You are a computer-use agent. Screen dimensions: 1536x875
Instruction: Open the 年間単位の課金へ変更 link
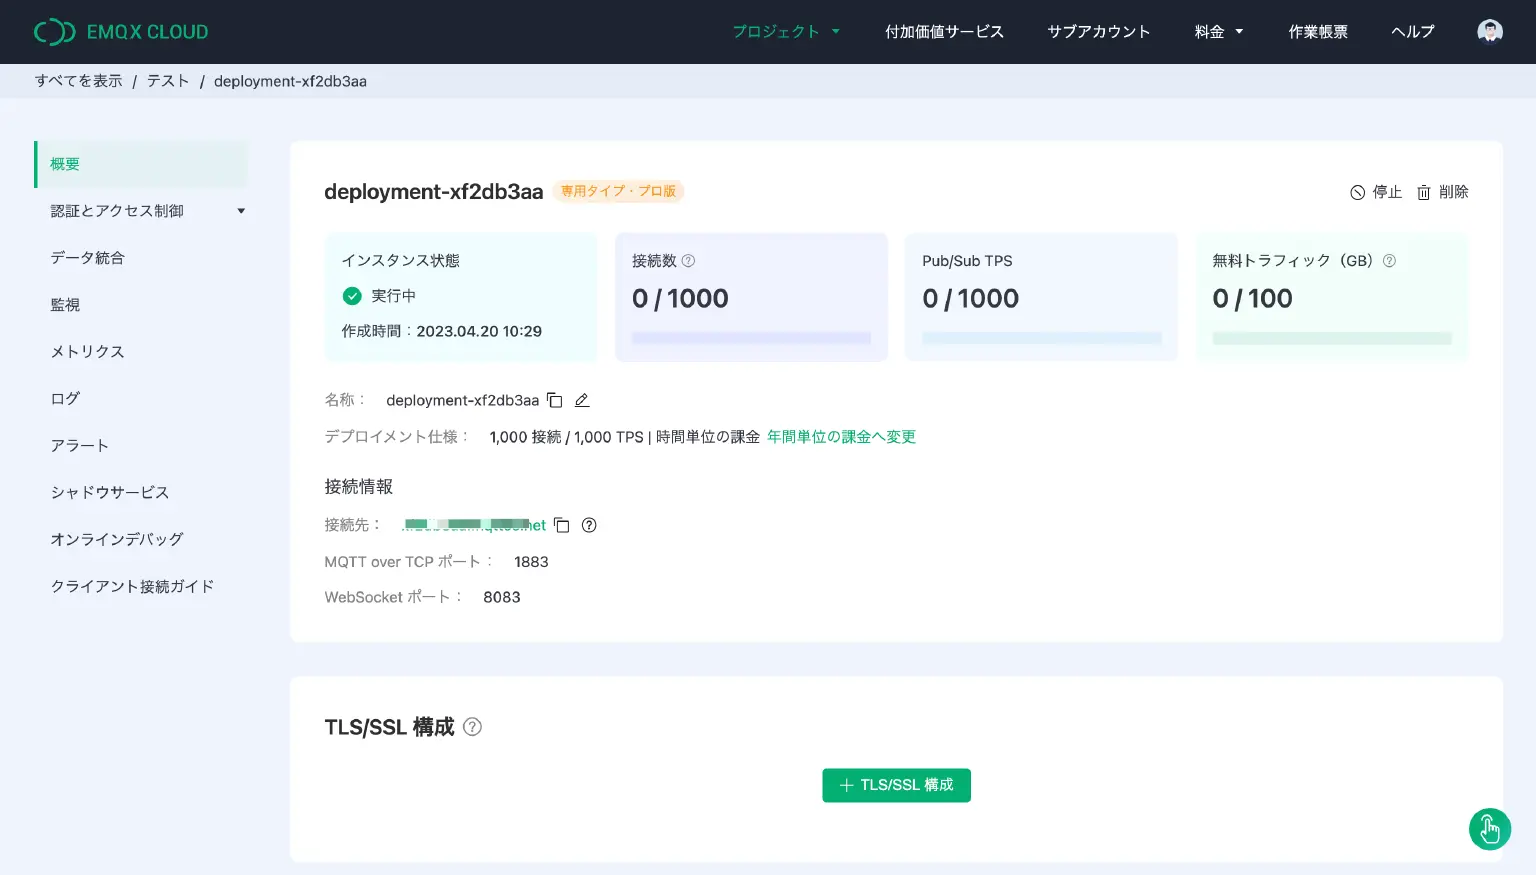coord(841,437)
